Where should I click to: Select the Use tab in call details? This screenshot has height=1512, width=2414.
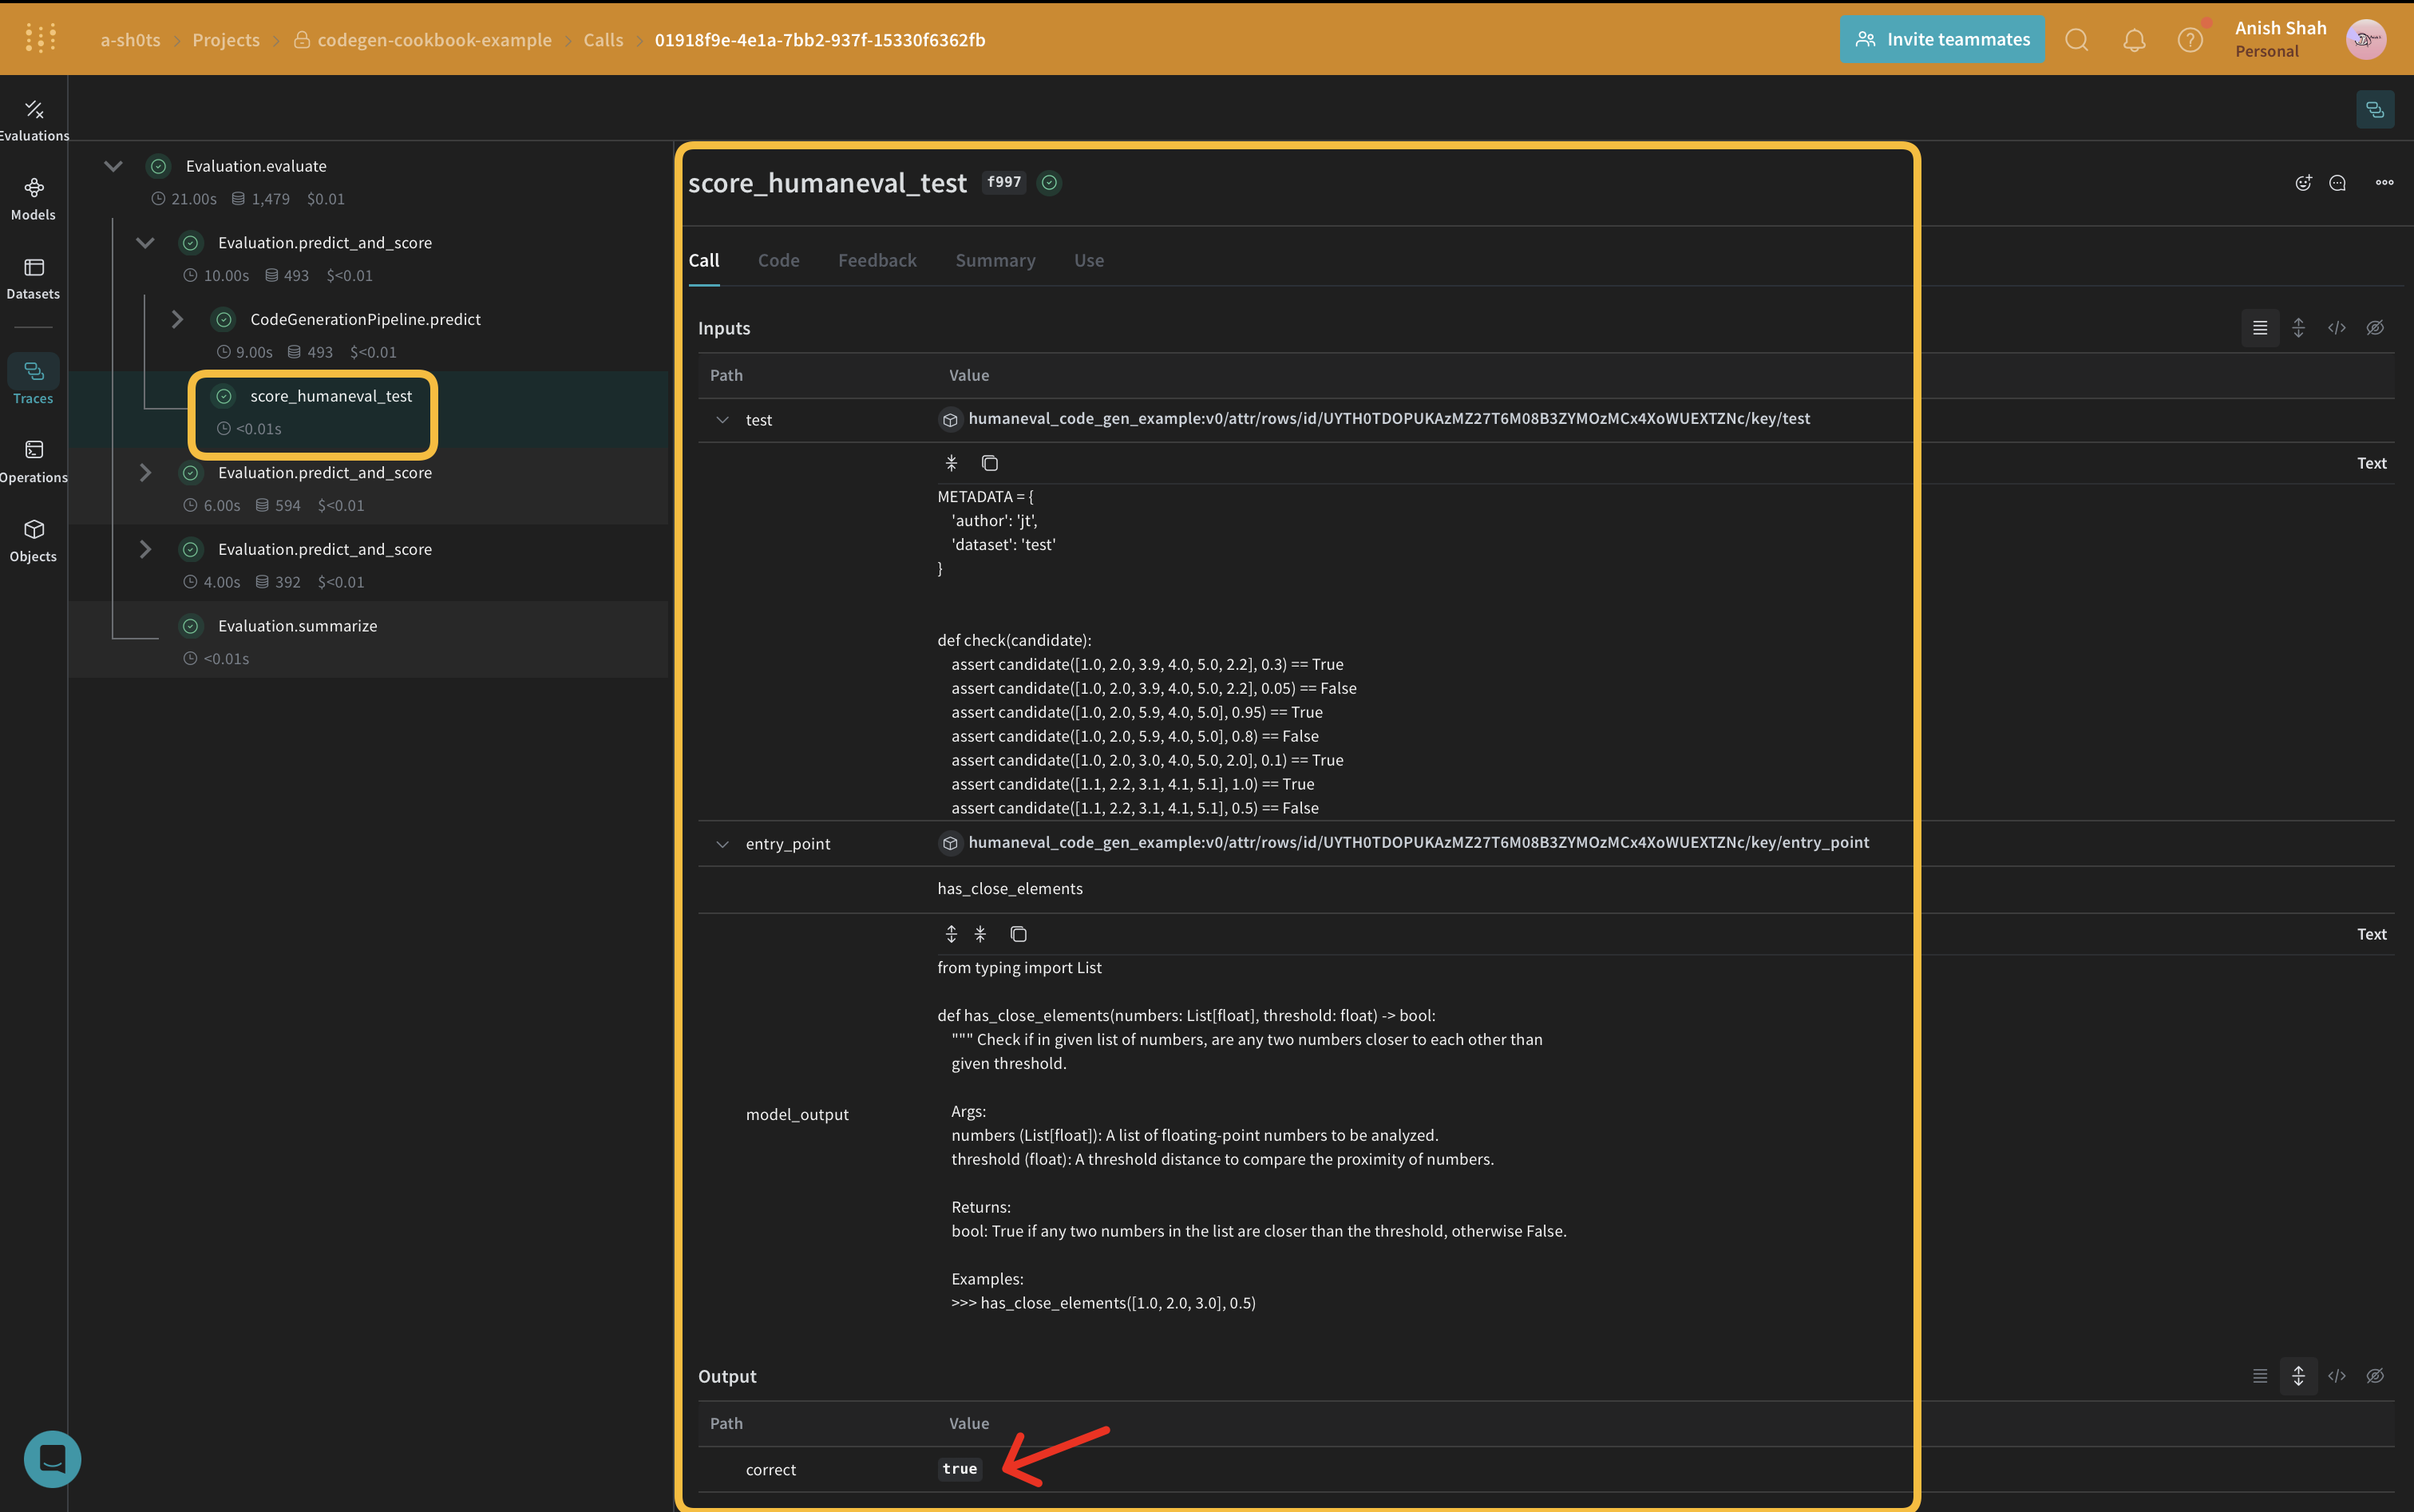tap(1089, 259)
